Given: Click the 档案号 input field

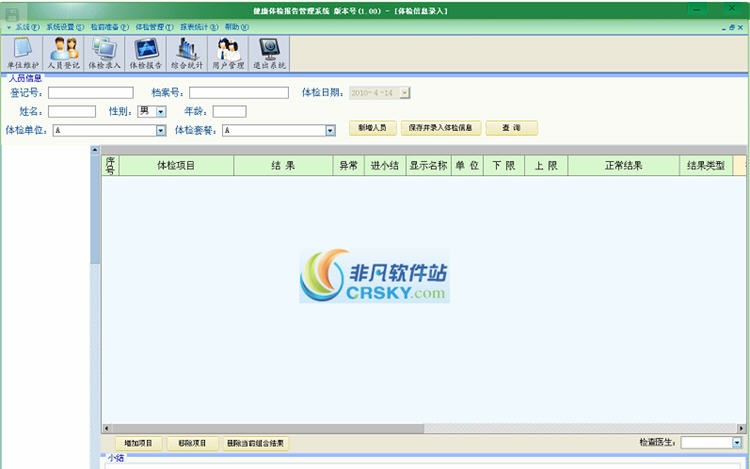Looking at the screenshot, I should tap(239, 93).
